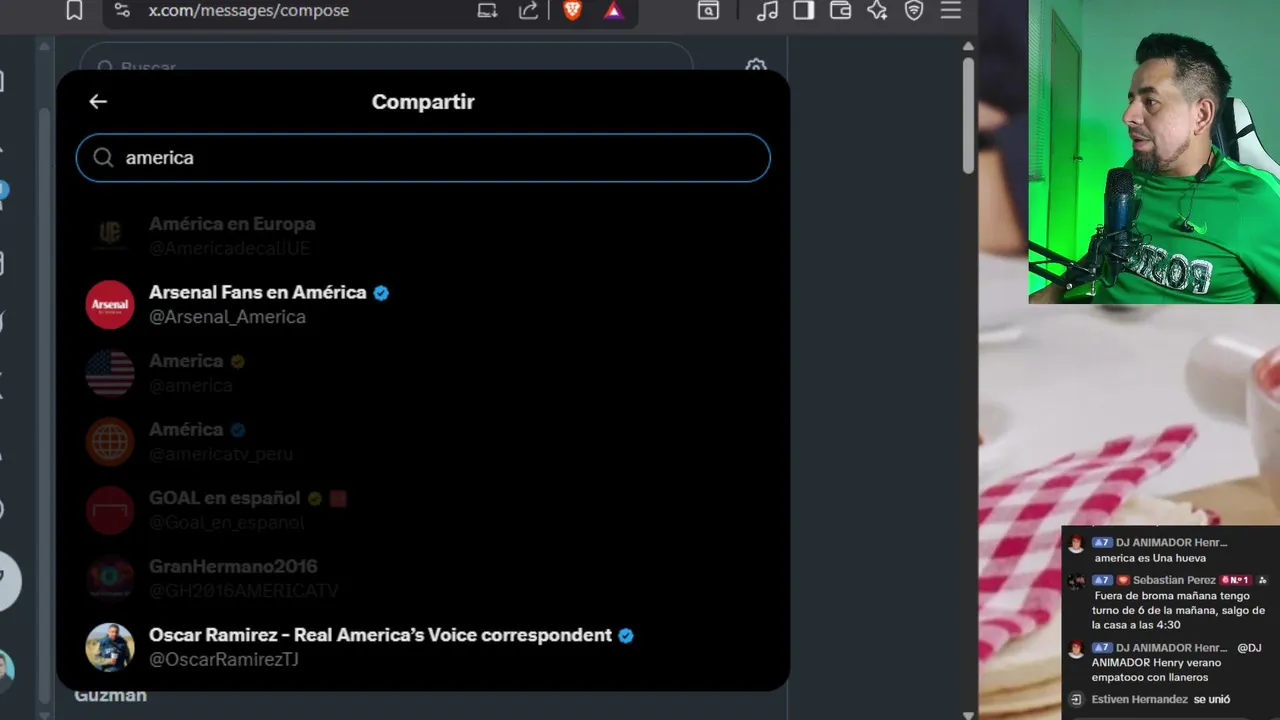The image size is (1280, 720).
Task: Open site settings icon beside the URL
Action: pyautogui.click(x=121, y=10)
